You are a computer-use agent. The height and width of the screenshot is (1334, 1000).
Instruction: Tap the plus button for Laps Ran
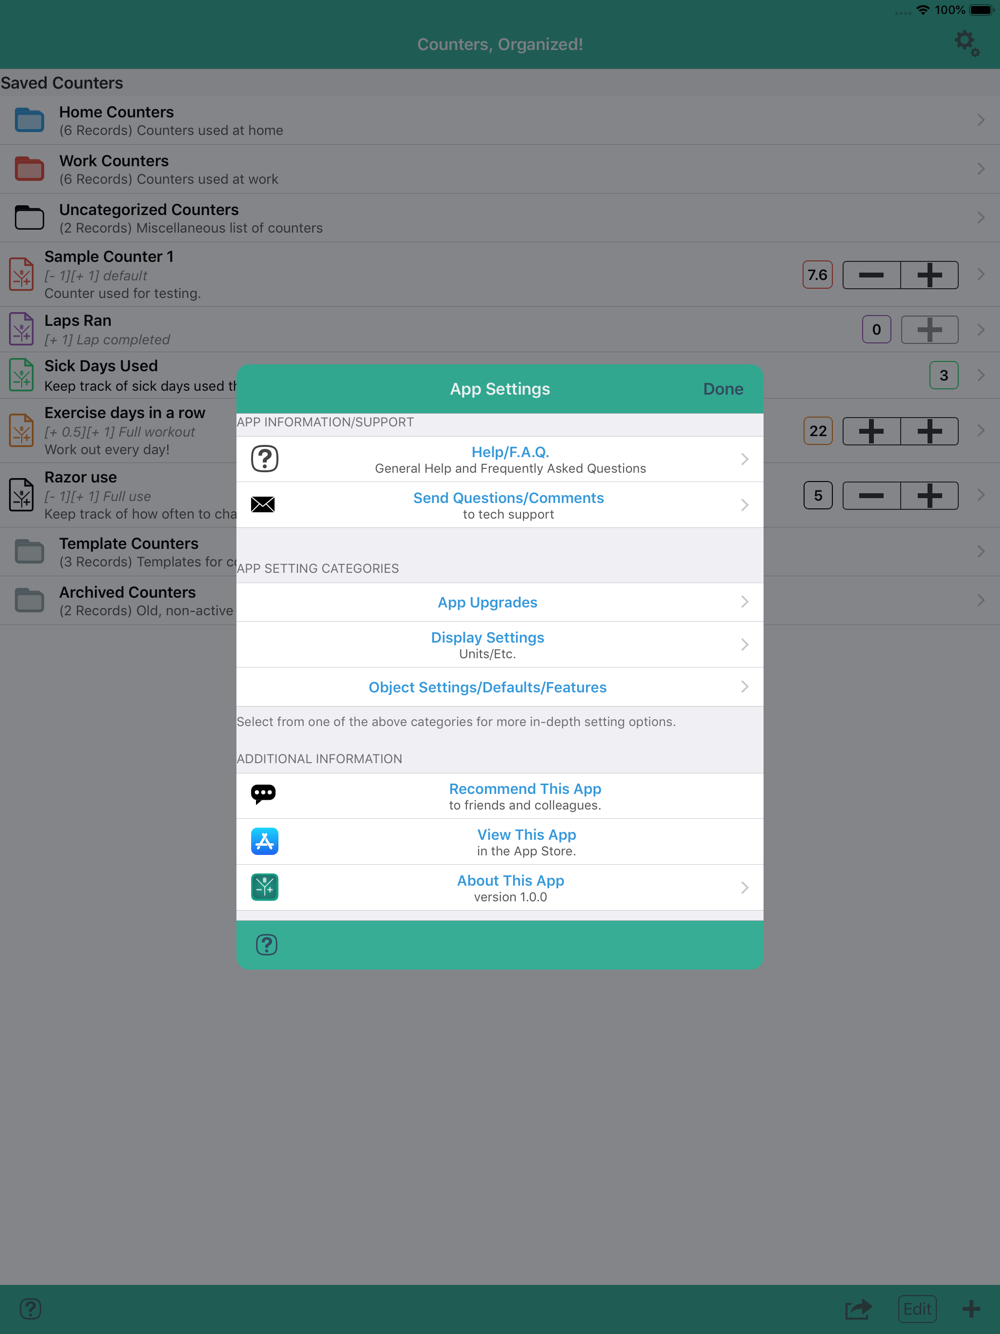point(930,330)
